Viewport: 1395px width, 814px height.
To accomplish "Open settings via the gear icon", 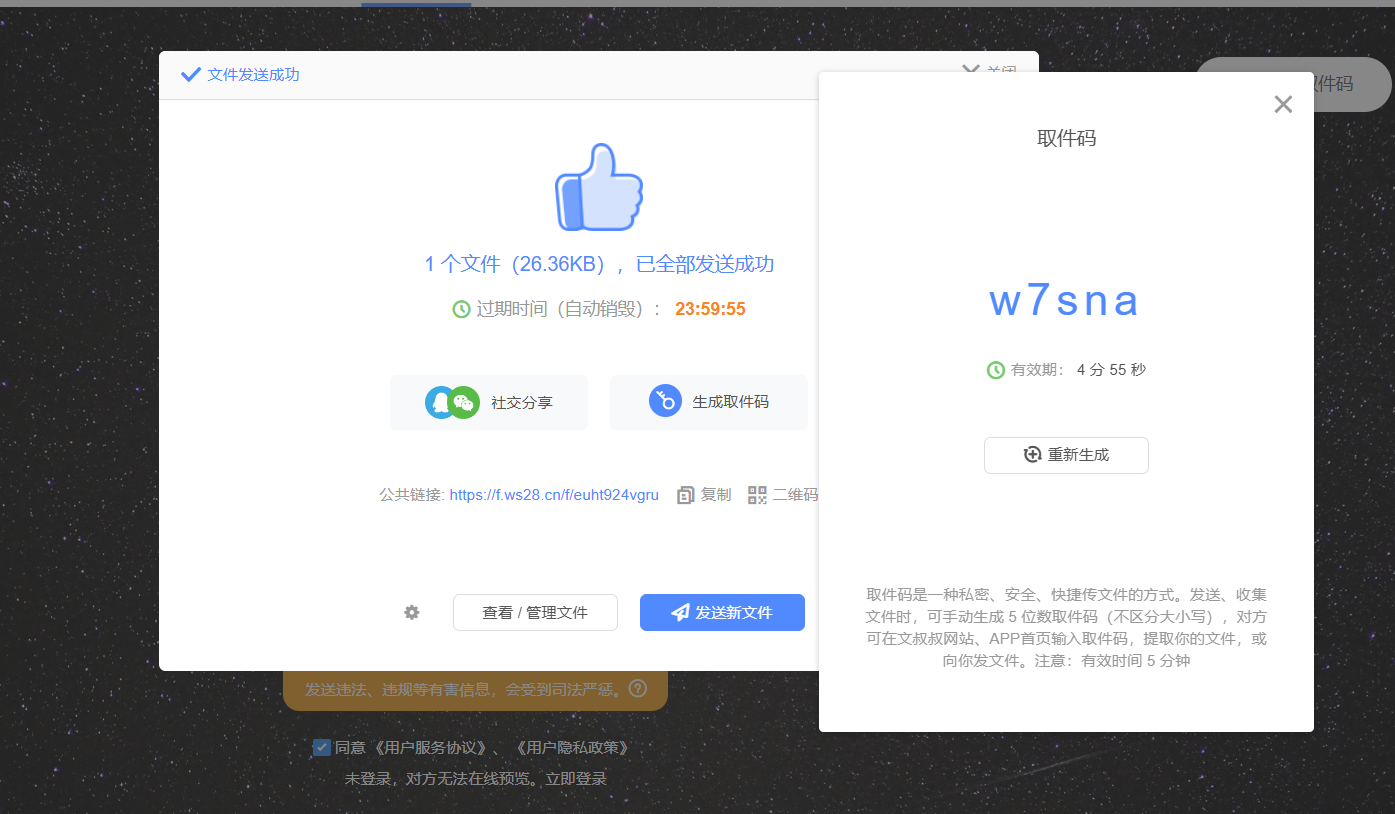I will coord(412,612).
